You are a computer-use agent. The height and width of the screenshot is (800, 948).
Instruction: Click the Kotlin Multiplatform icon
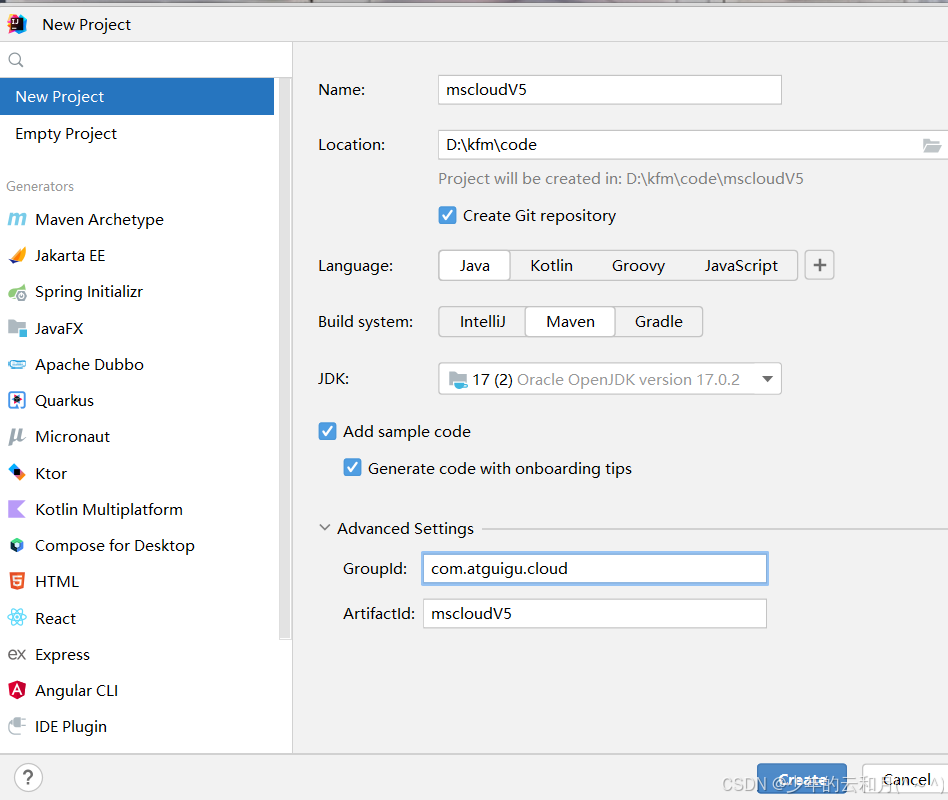point(17,509)
